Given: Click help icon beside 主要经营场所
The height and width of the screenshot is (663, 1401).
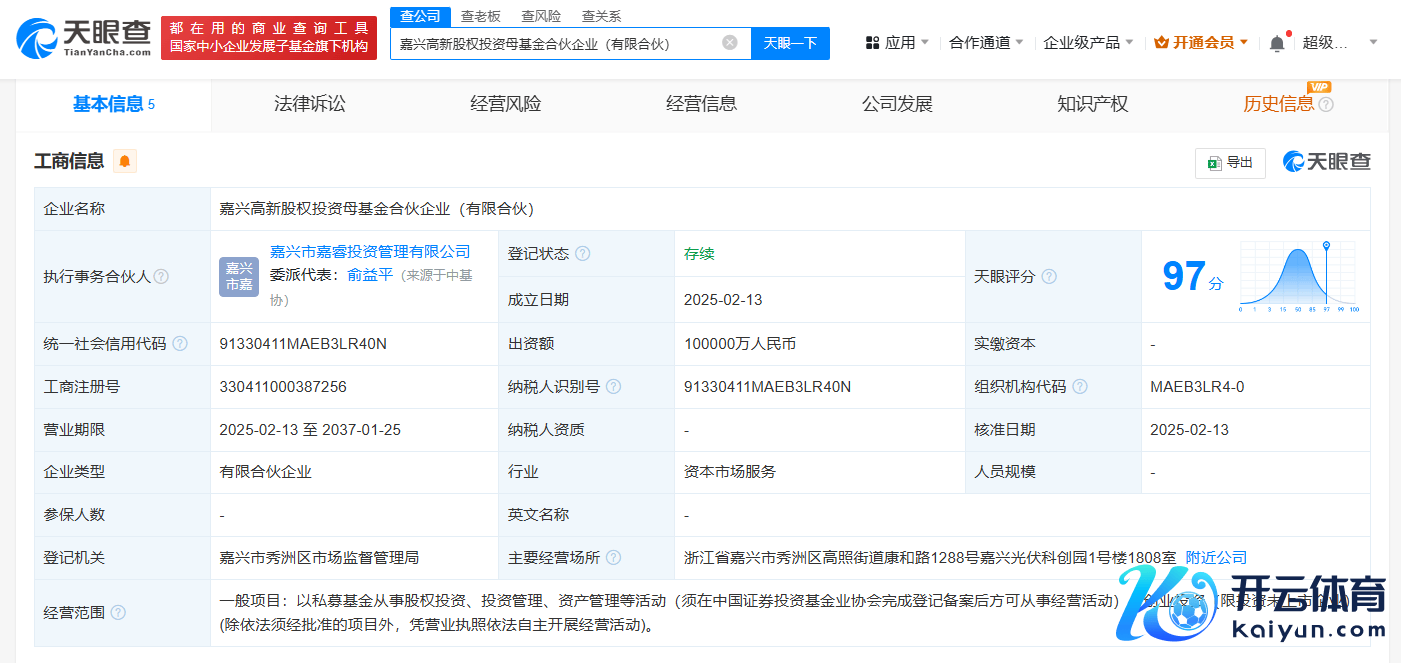Looking at the screenshot, I should 613,558.
